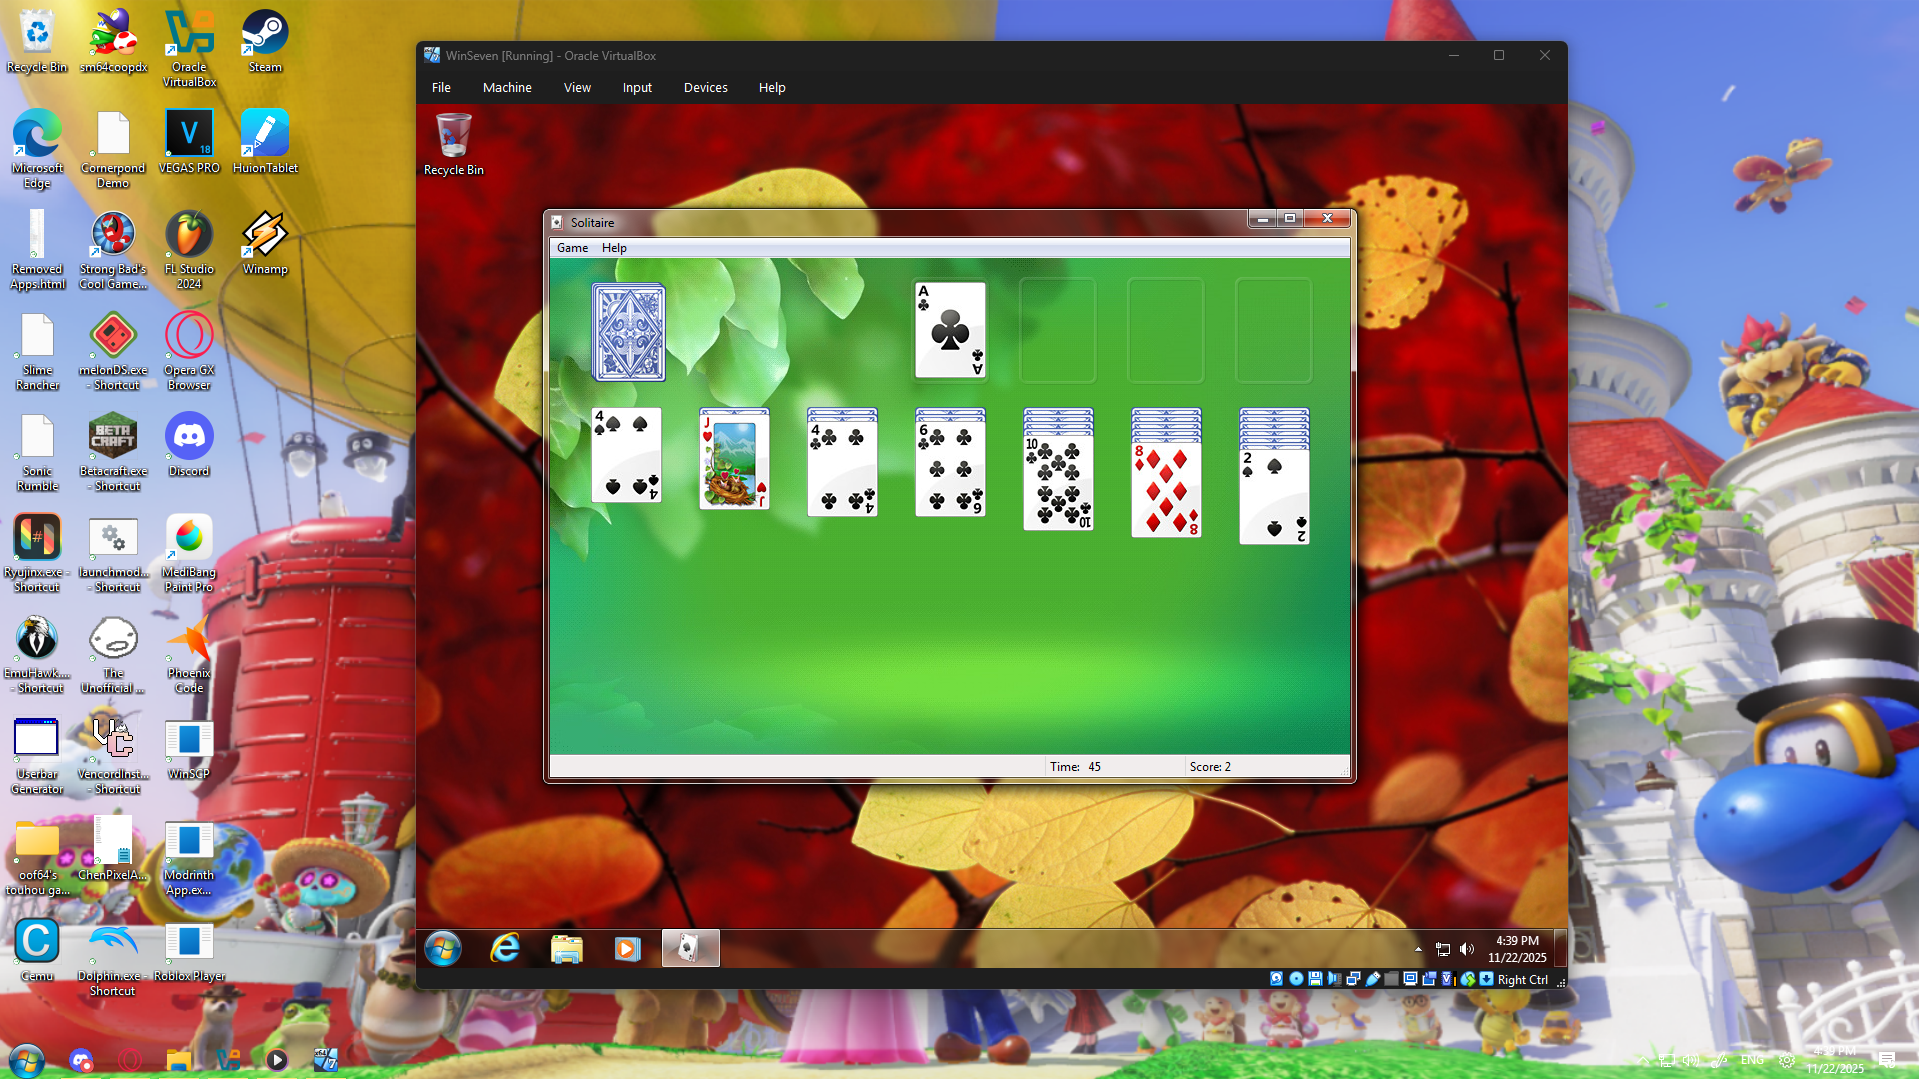Click the Jack of Hearts card

735,462
